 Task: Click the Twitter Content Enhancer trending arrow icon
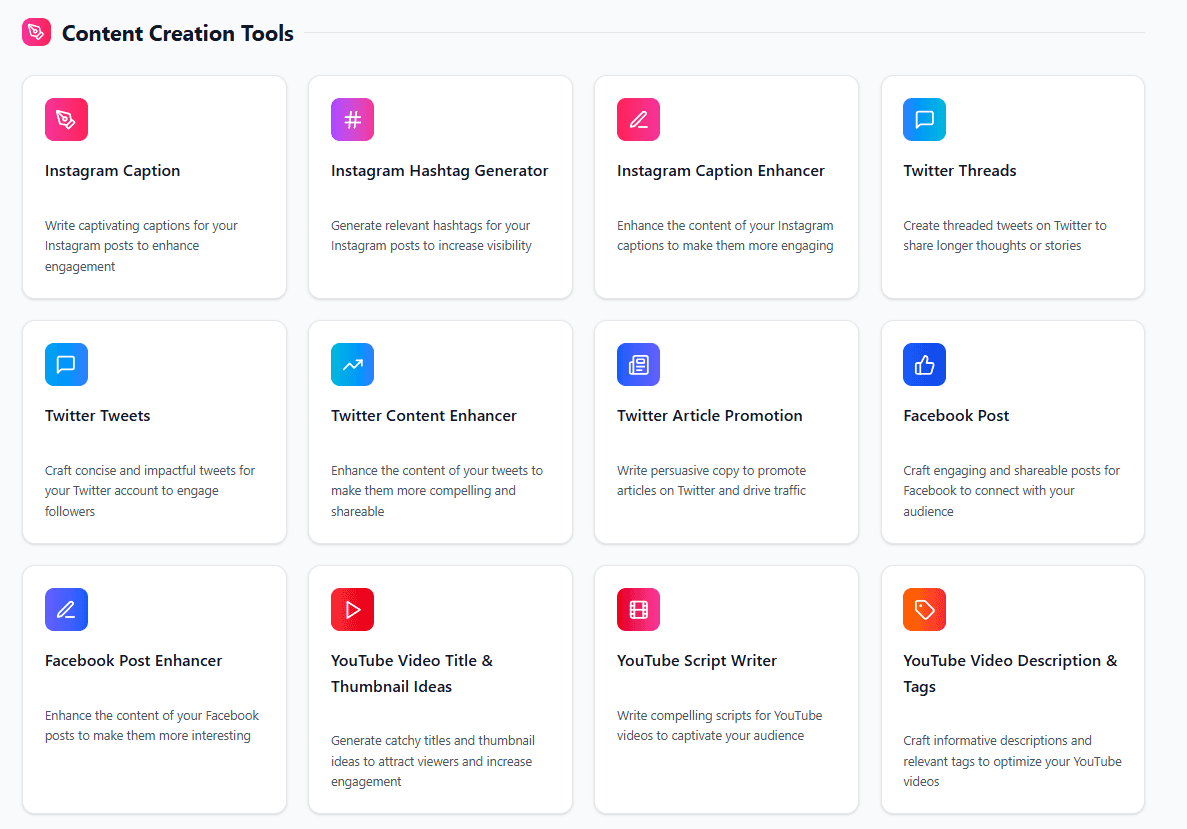[352, 364]
